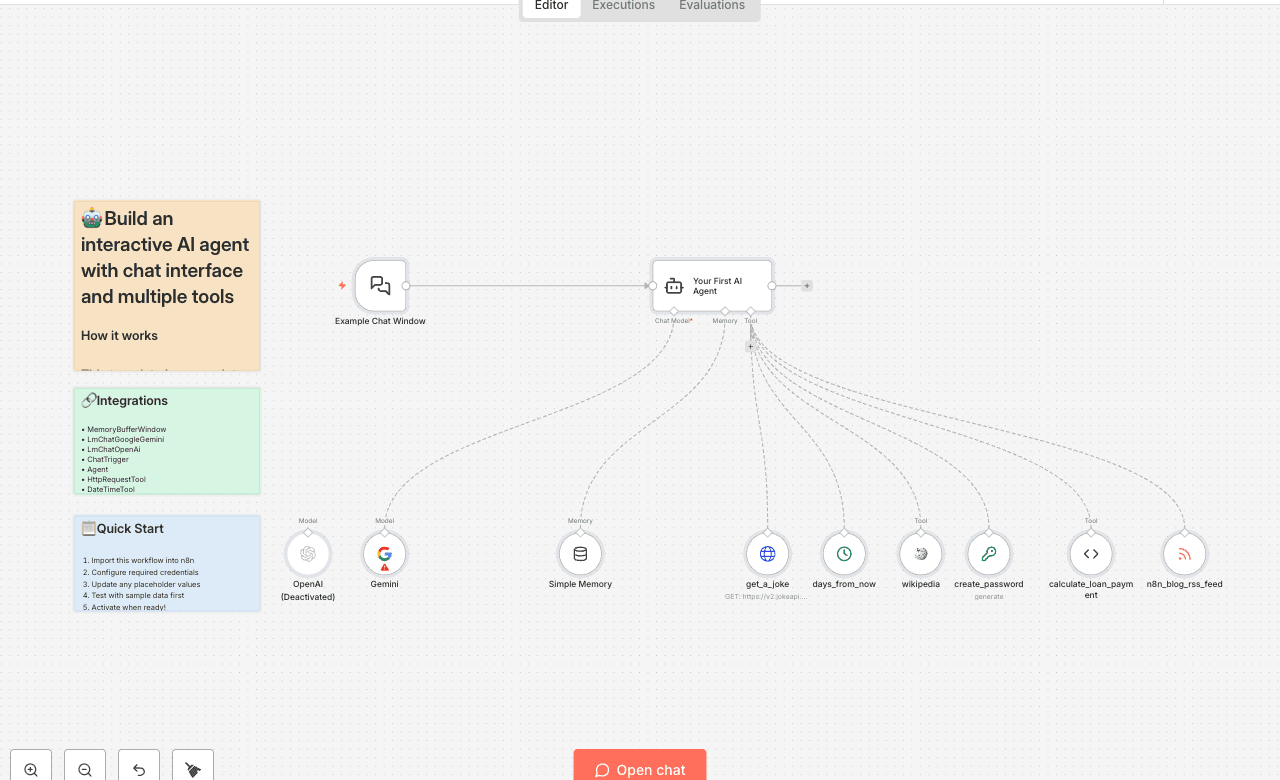Click the plus node after the AI Agent output
Image resolution: width=1280 pixels, height=780 pixels.
(x=806, y=285)
